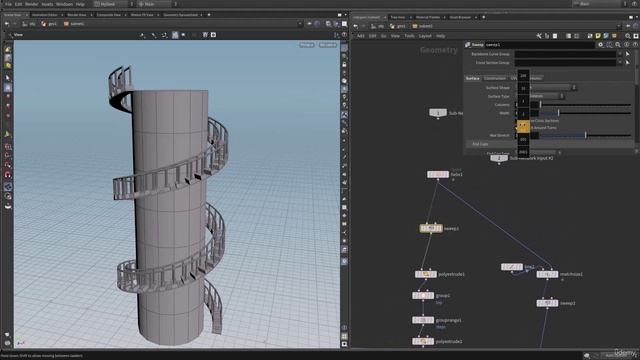Open the No cam camera menu
Viewport: 640px width, 360px height.
point(327,45)
